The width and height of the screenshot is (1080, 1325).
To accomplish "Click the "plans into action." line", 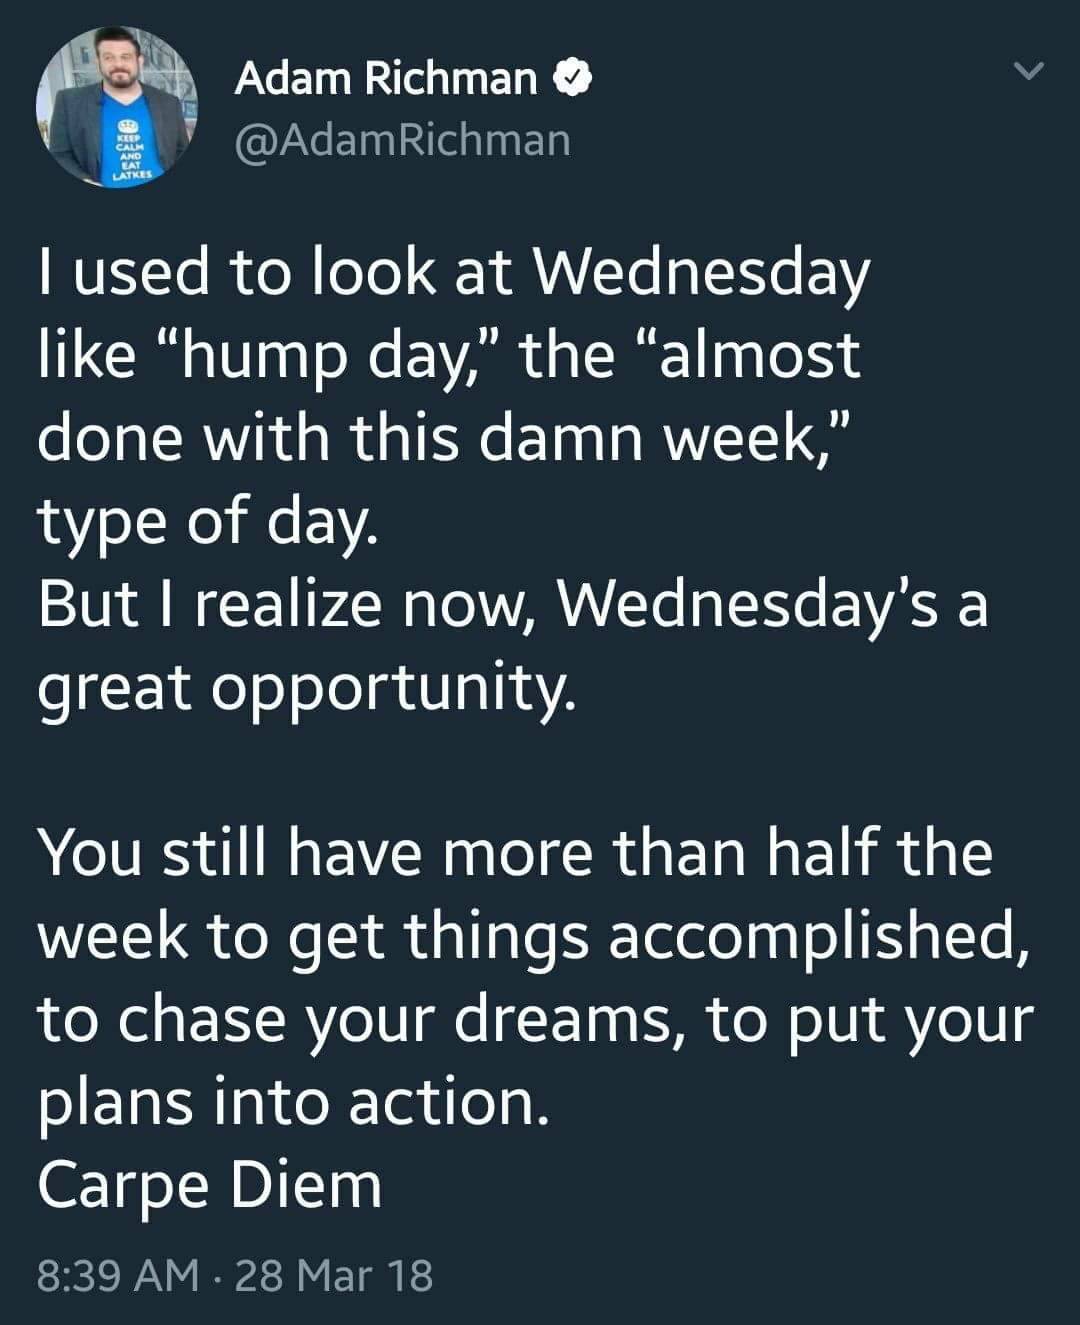I will [294, 1102].
